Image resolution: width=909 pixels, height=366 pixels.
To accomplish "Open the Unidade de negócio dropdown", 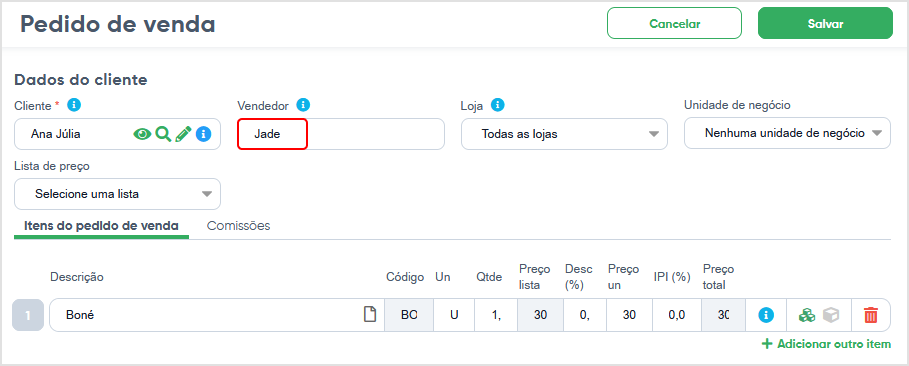I will pyautogui.click(x=787, y=133).
